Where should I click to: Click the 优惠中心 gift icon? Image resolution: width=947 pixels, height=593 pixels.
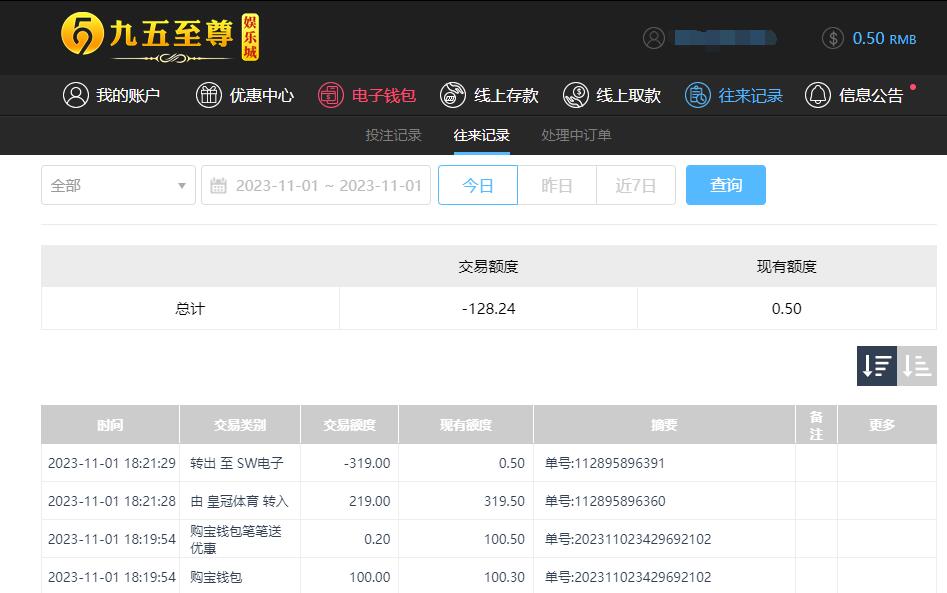click(208, 95)
